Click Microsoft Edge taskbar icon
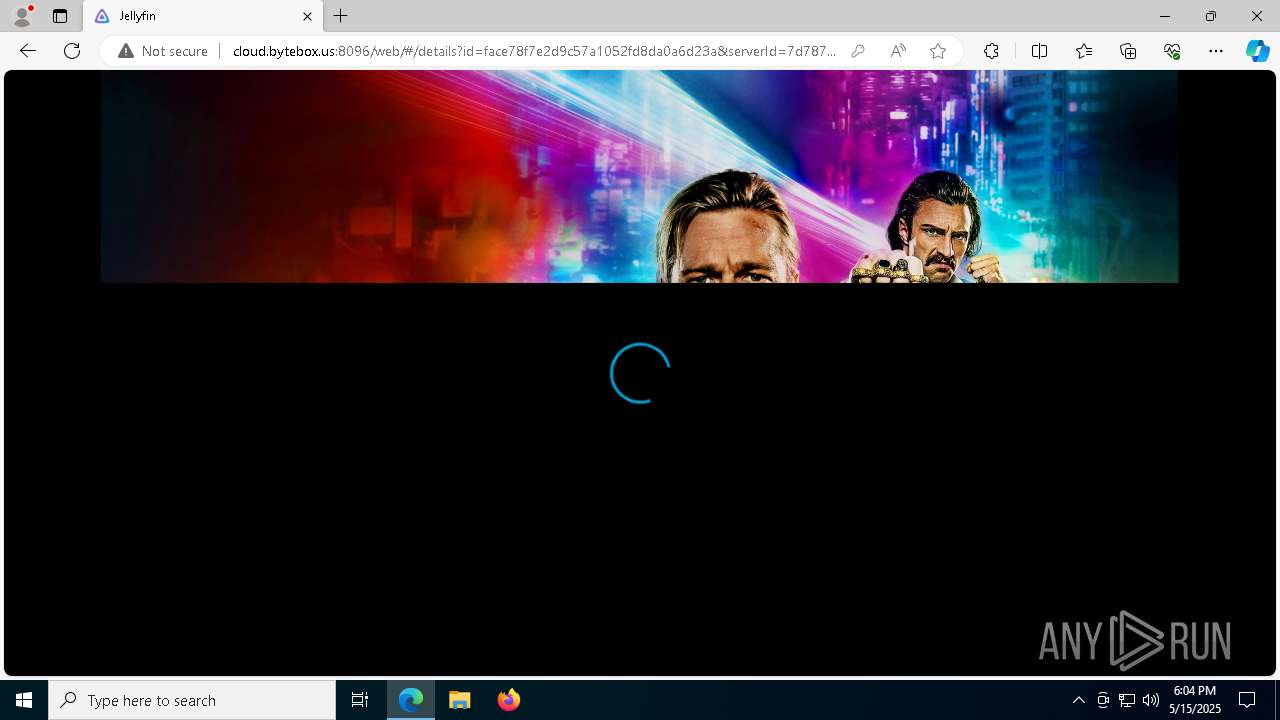This screenshot has width=1280, height=720. (411, 700)
